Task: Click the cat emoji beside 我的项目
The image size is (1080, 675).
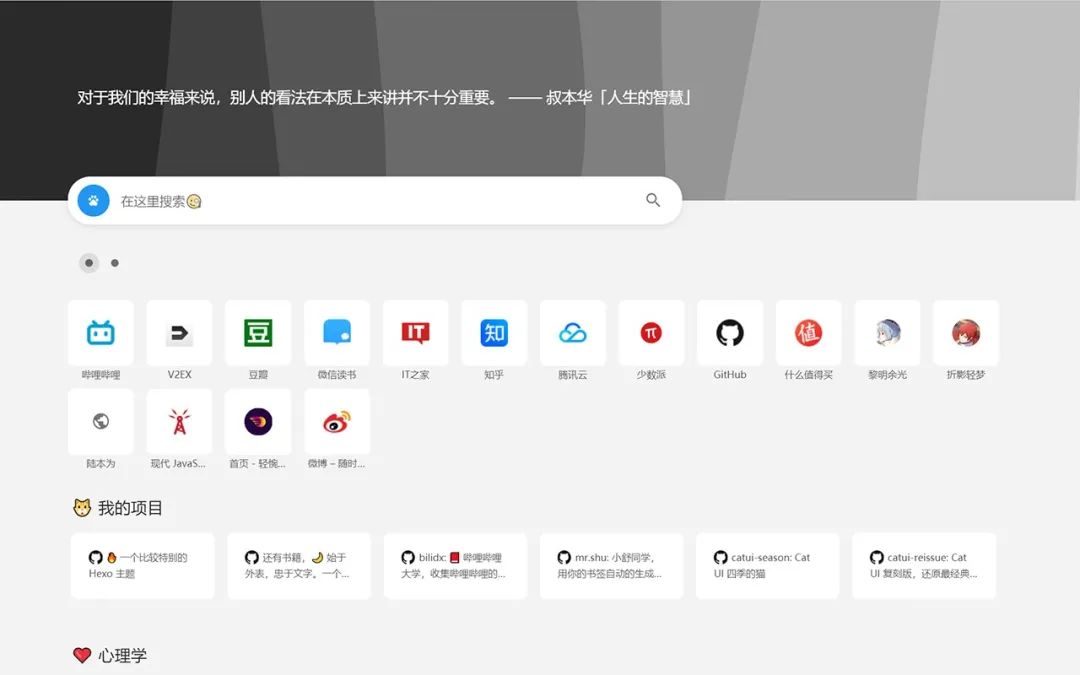Action: point(82,508)
